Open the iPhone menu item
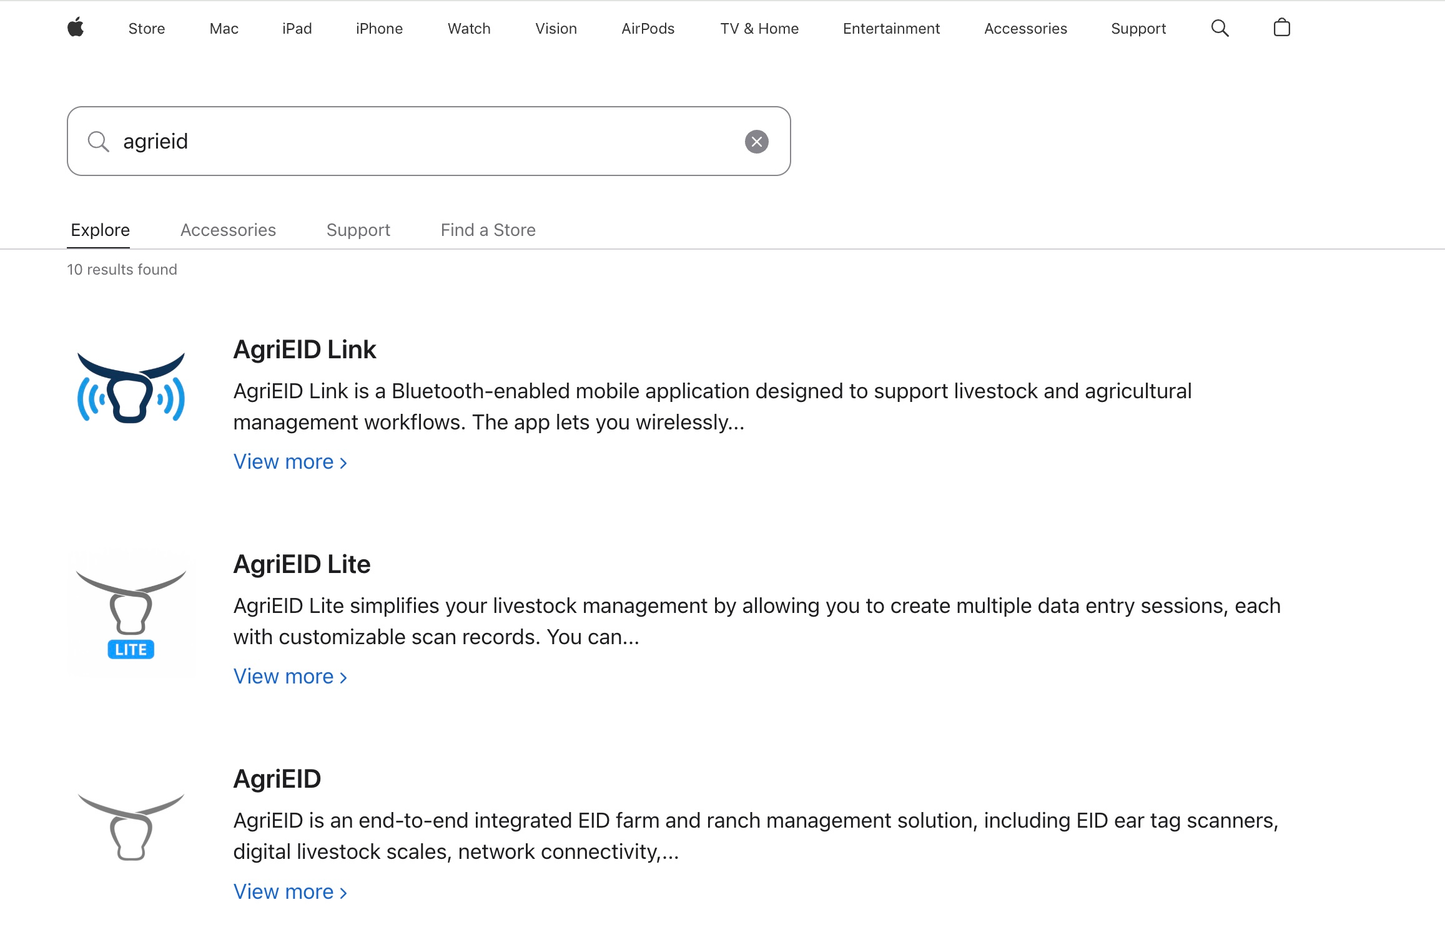1445x950 pixels. pos(379,28)
